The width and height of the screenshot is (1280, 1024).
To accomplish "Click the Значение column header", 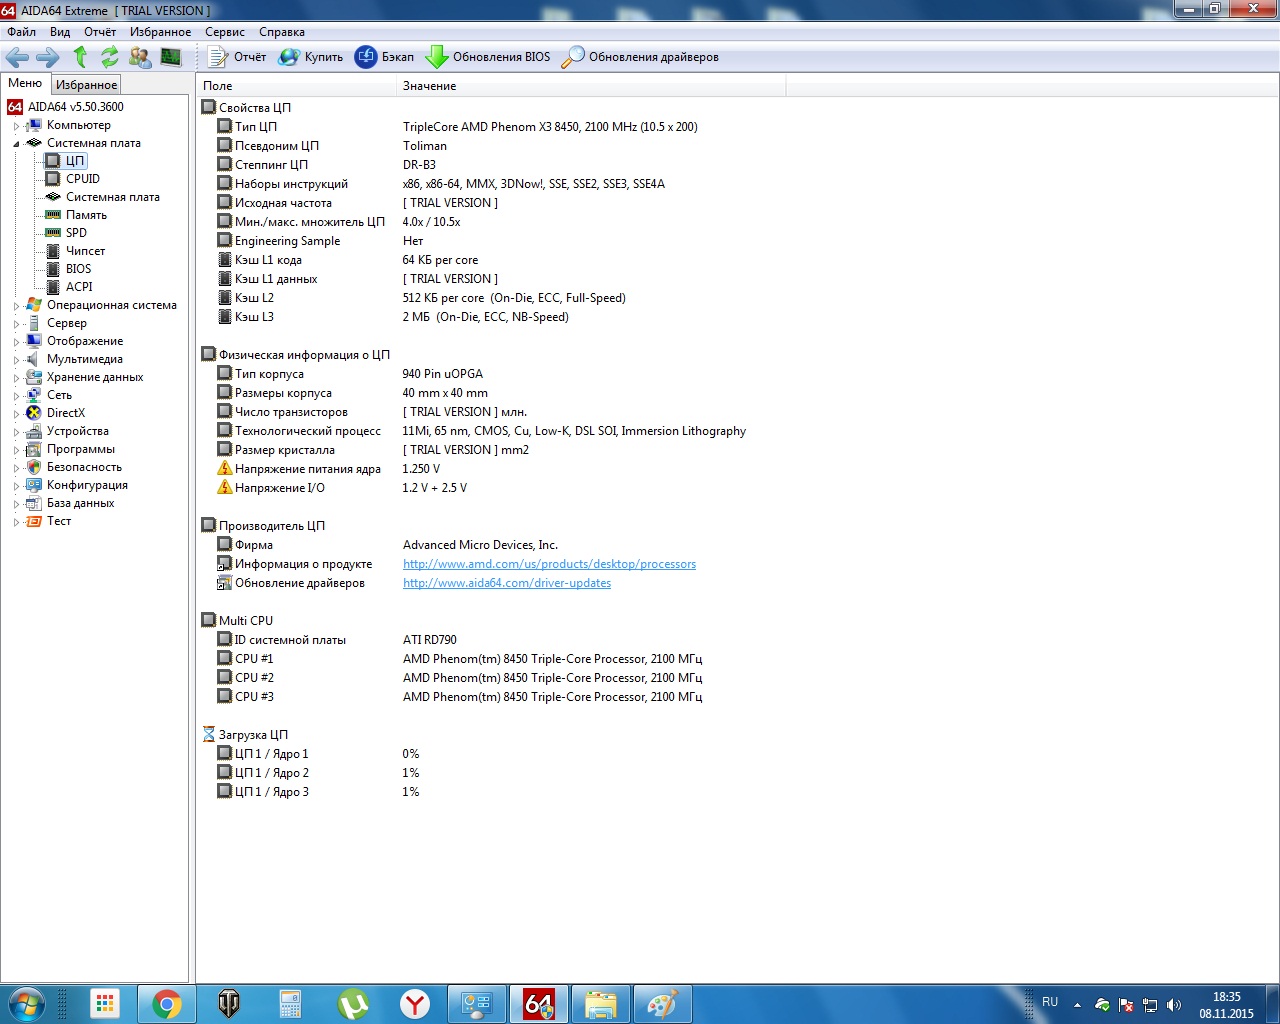I will [430, 86].
